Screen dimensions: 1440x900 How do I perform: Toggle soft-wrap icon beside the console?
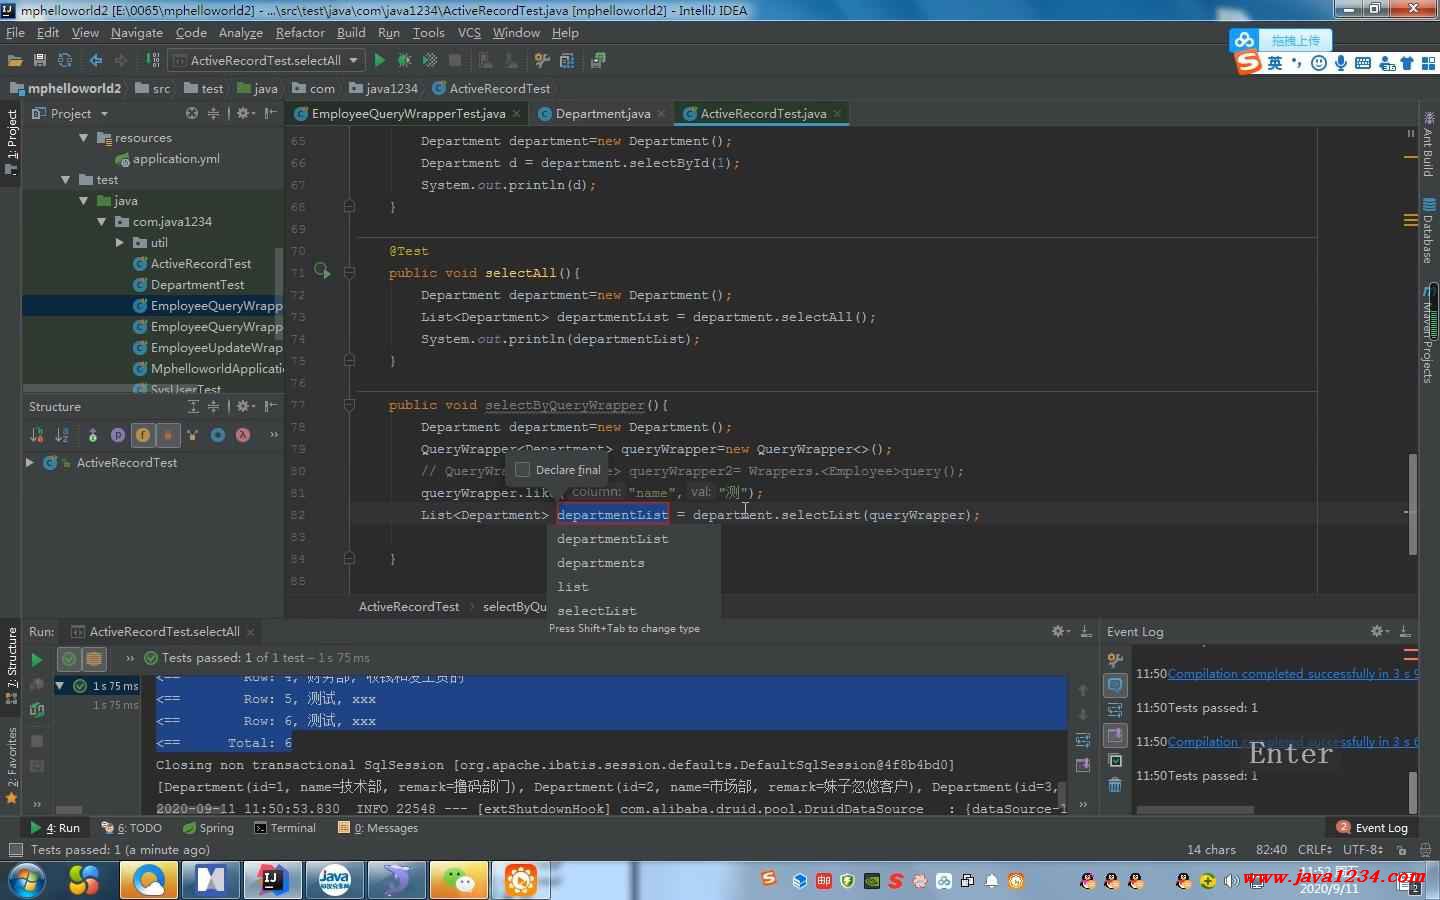1083,740
